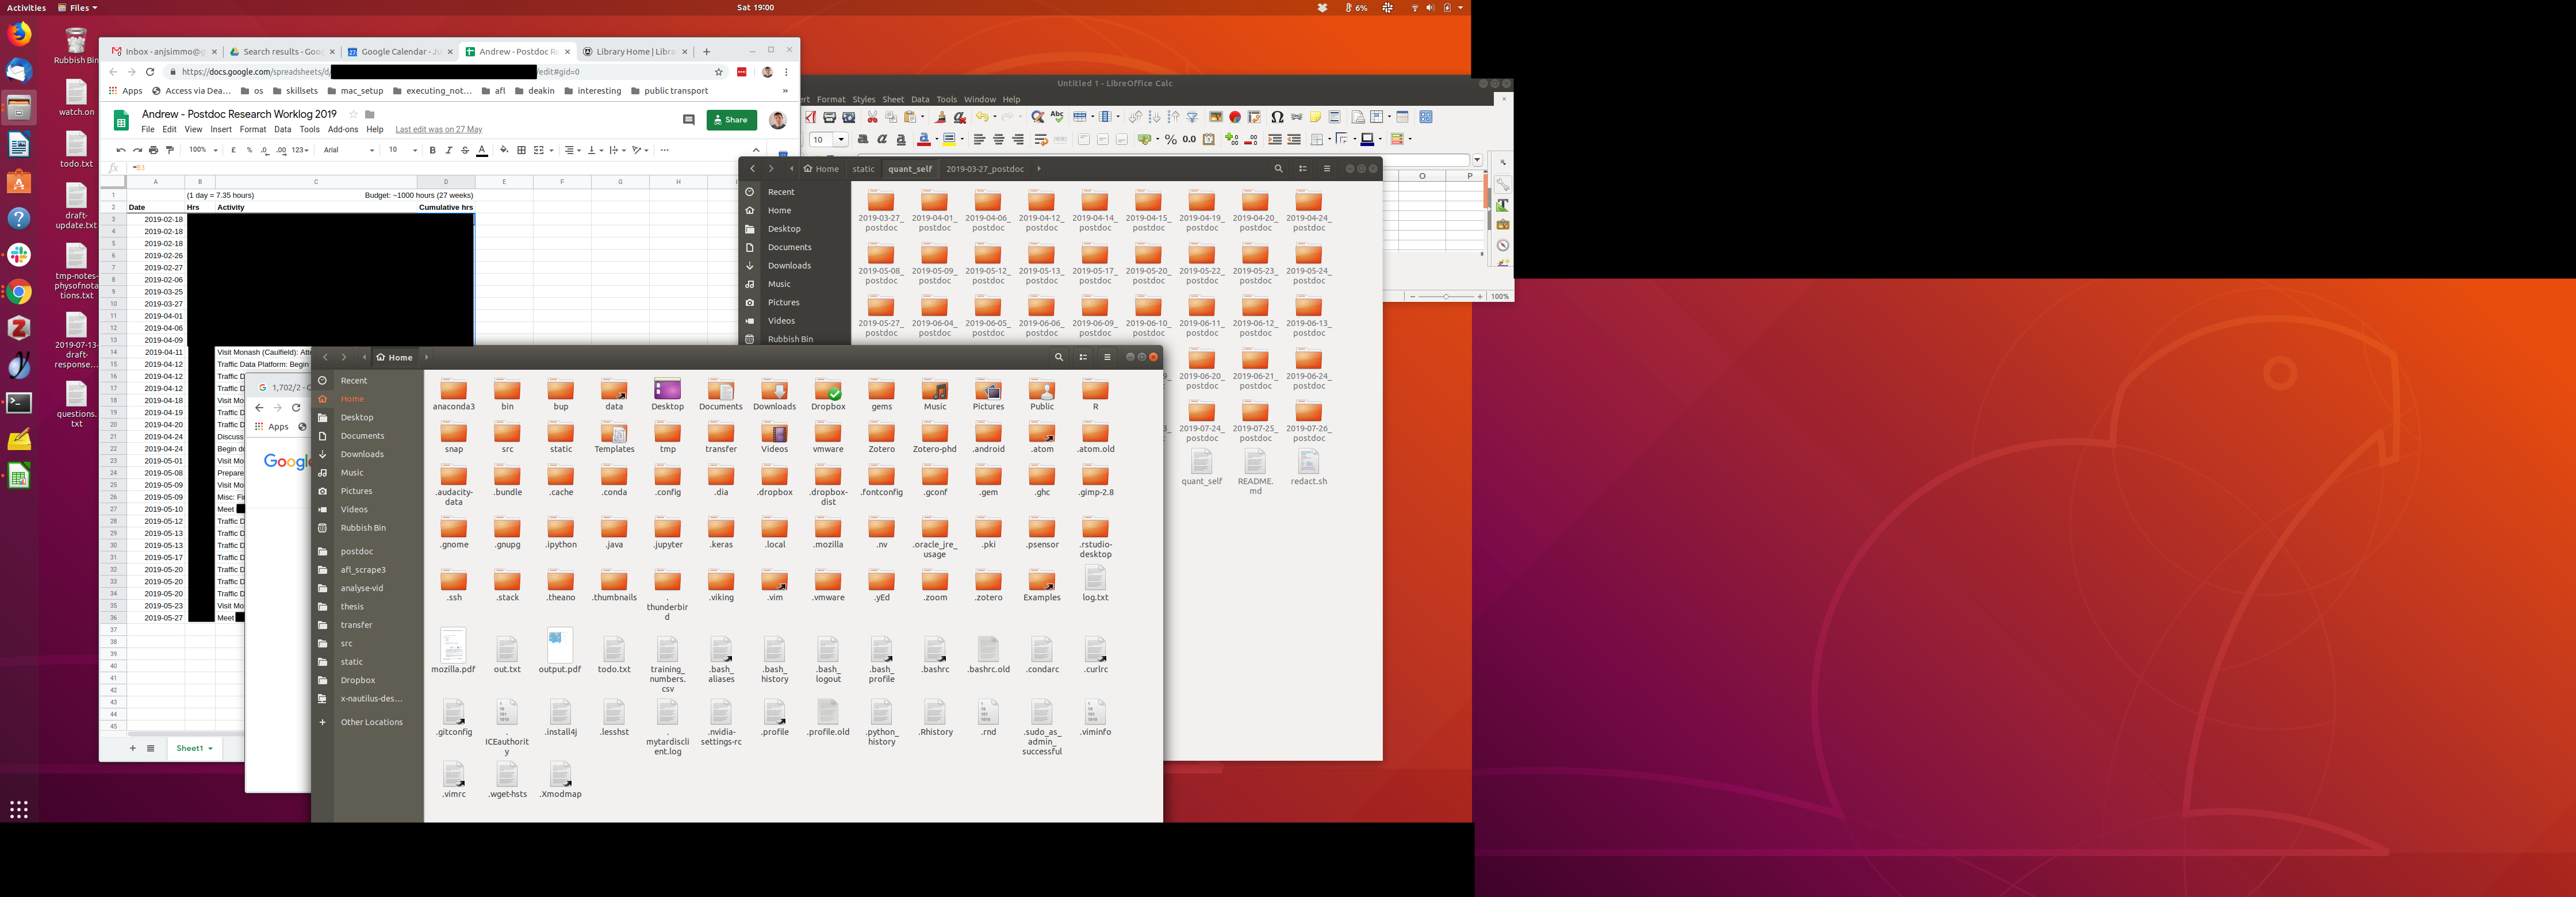Toggle italic in Google Sheets toolbar
The height and width of the screenshot is (897, 2576).
[448, 150]
